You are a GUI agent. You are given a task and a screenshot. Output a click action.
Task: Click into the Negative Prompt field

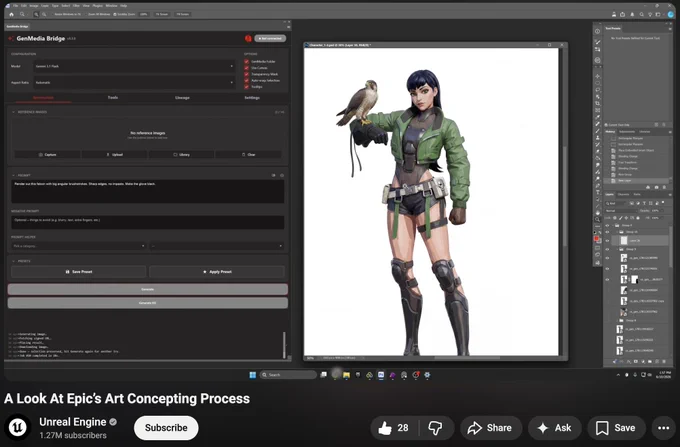[147, 222]
